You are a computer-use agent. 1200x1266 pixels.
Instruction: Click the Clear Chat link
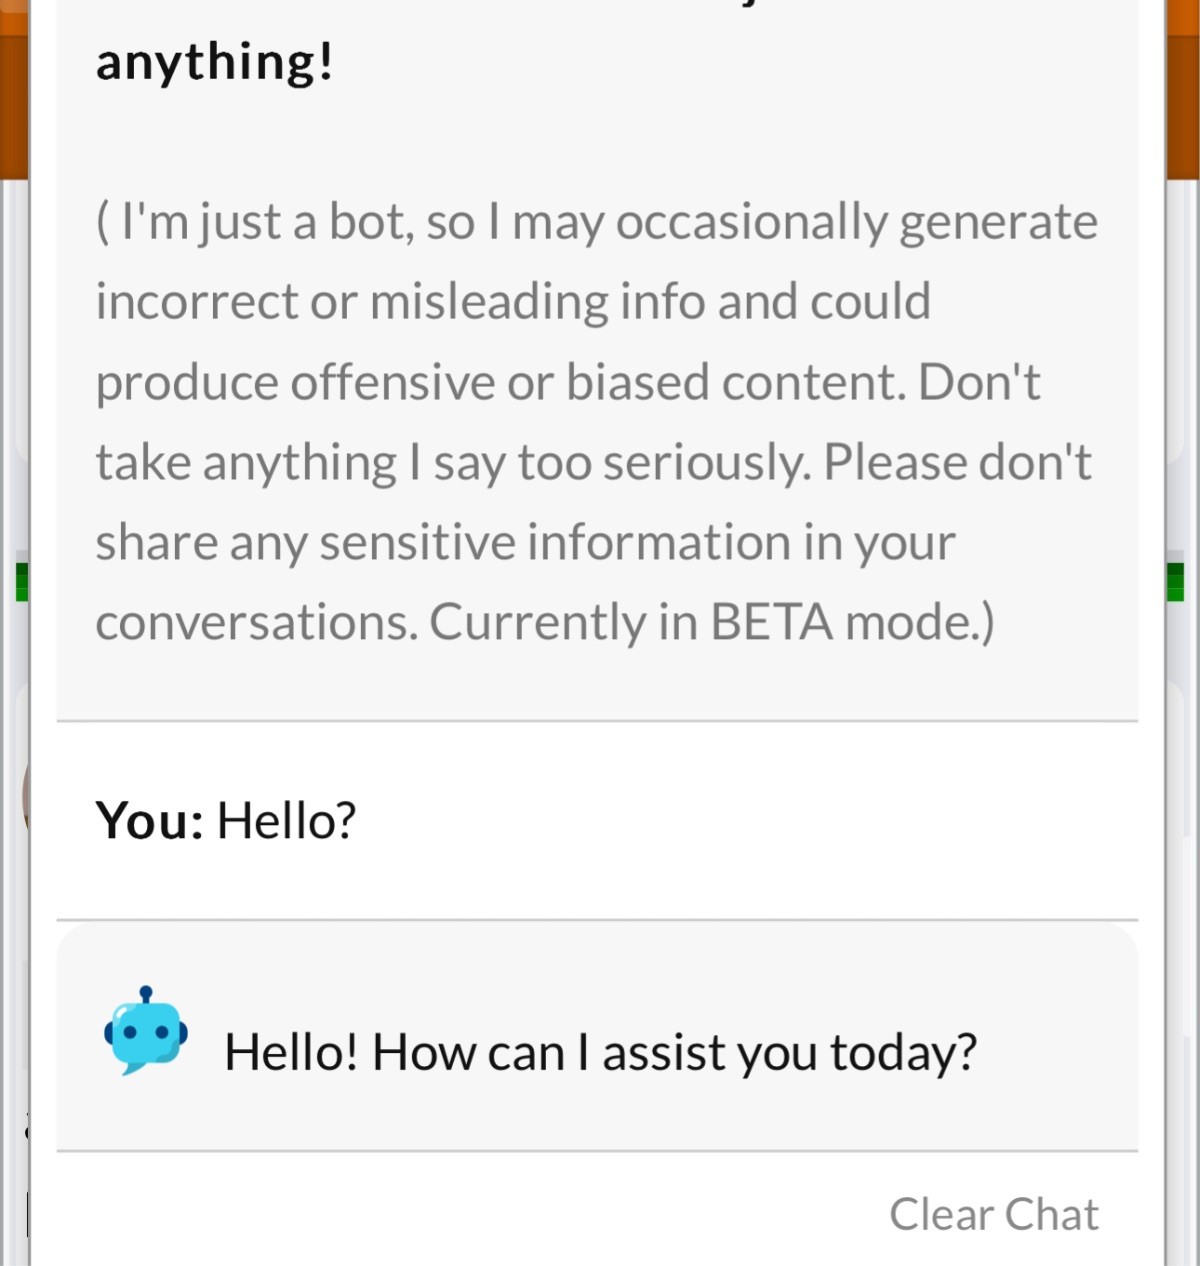993,1214
